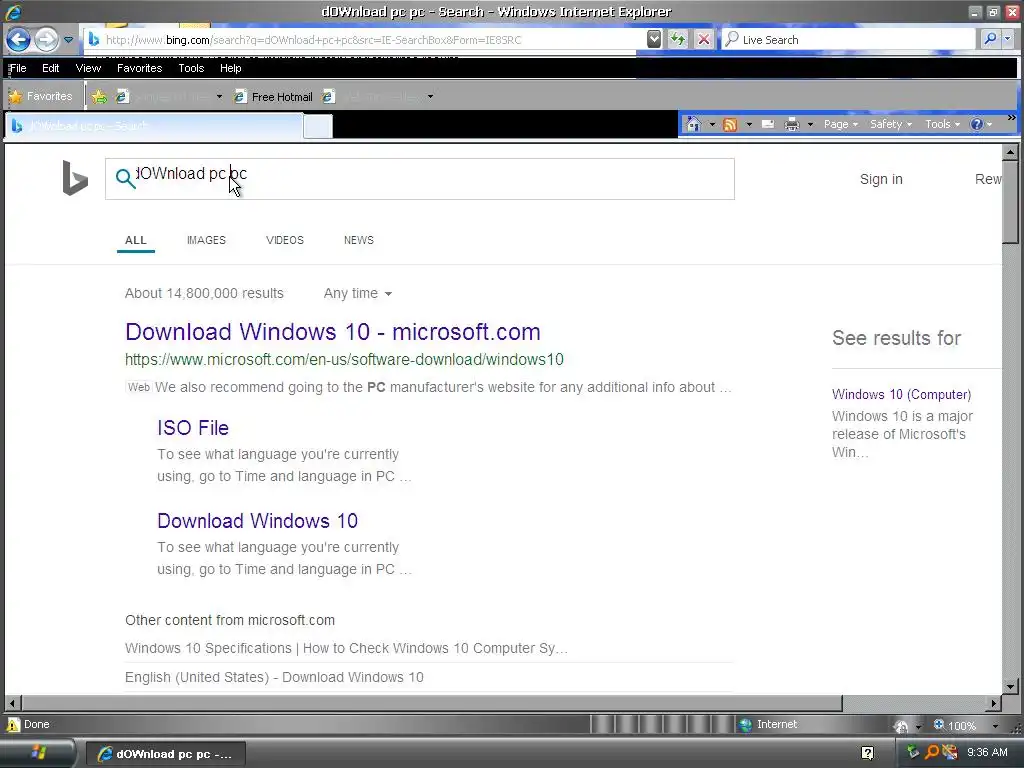
Task: Open the Download Windows 10 sublink
Action: click(x=257, y=520)
